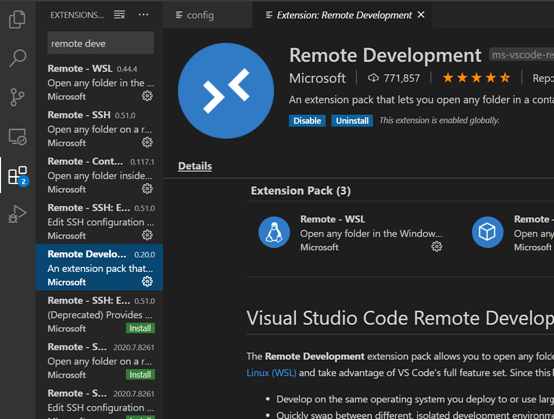The height and width of the screenshot is (419, 554).
Task: Open manage gear for Remote - SSH 0.51.0
Action: point(147,142)
